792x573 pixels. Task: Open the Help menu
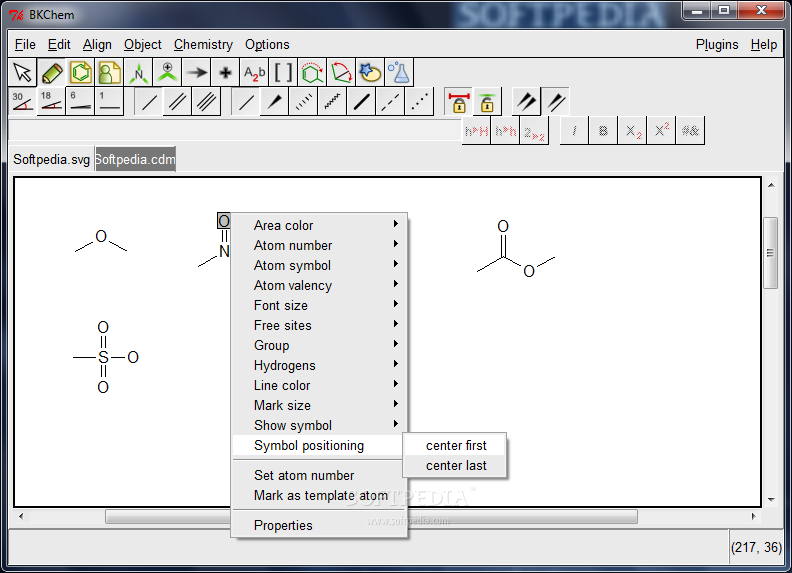pos(763,45)
